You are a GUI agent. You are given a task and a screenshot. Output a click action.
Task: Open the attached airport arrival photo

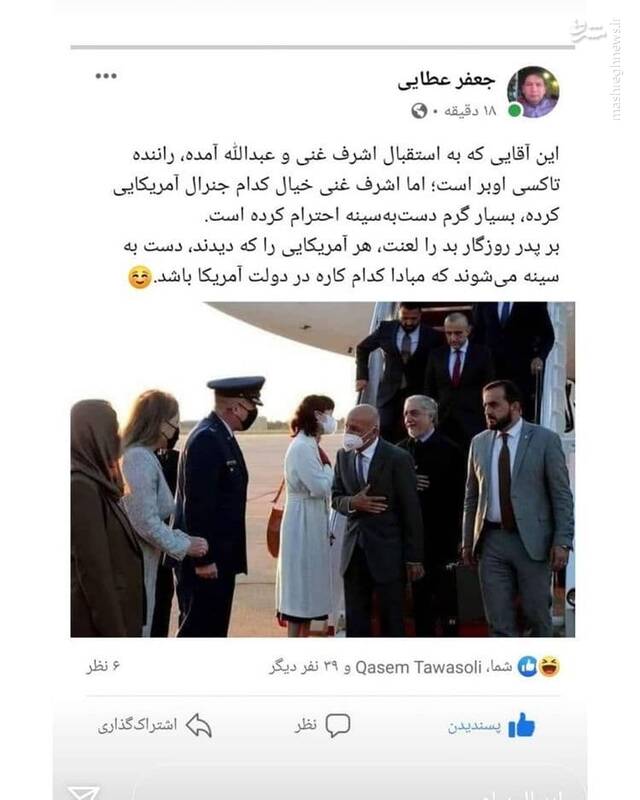(x=323, y=469)
